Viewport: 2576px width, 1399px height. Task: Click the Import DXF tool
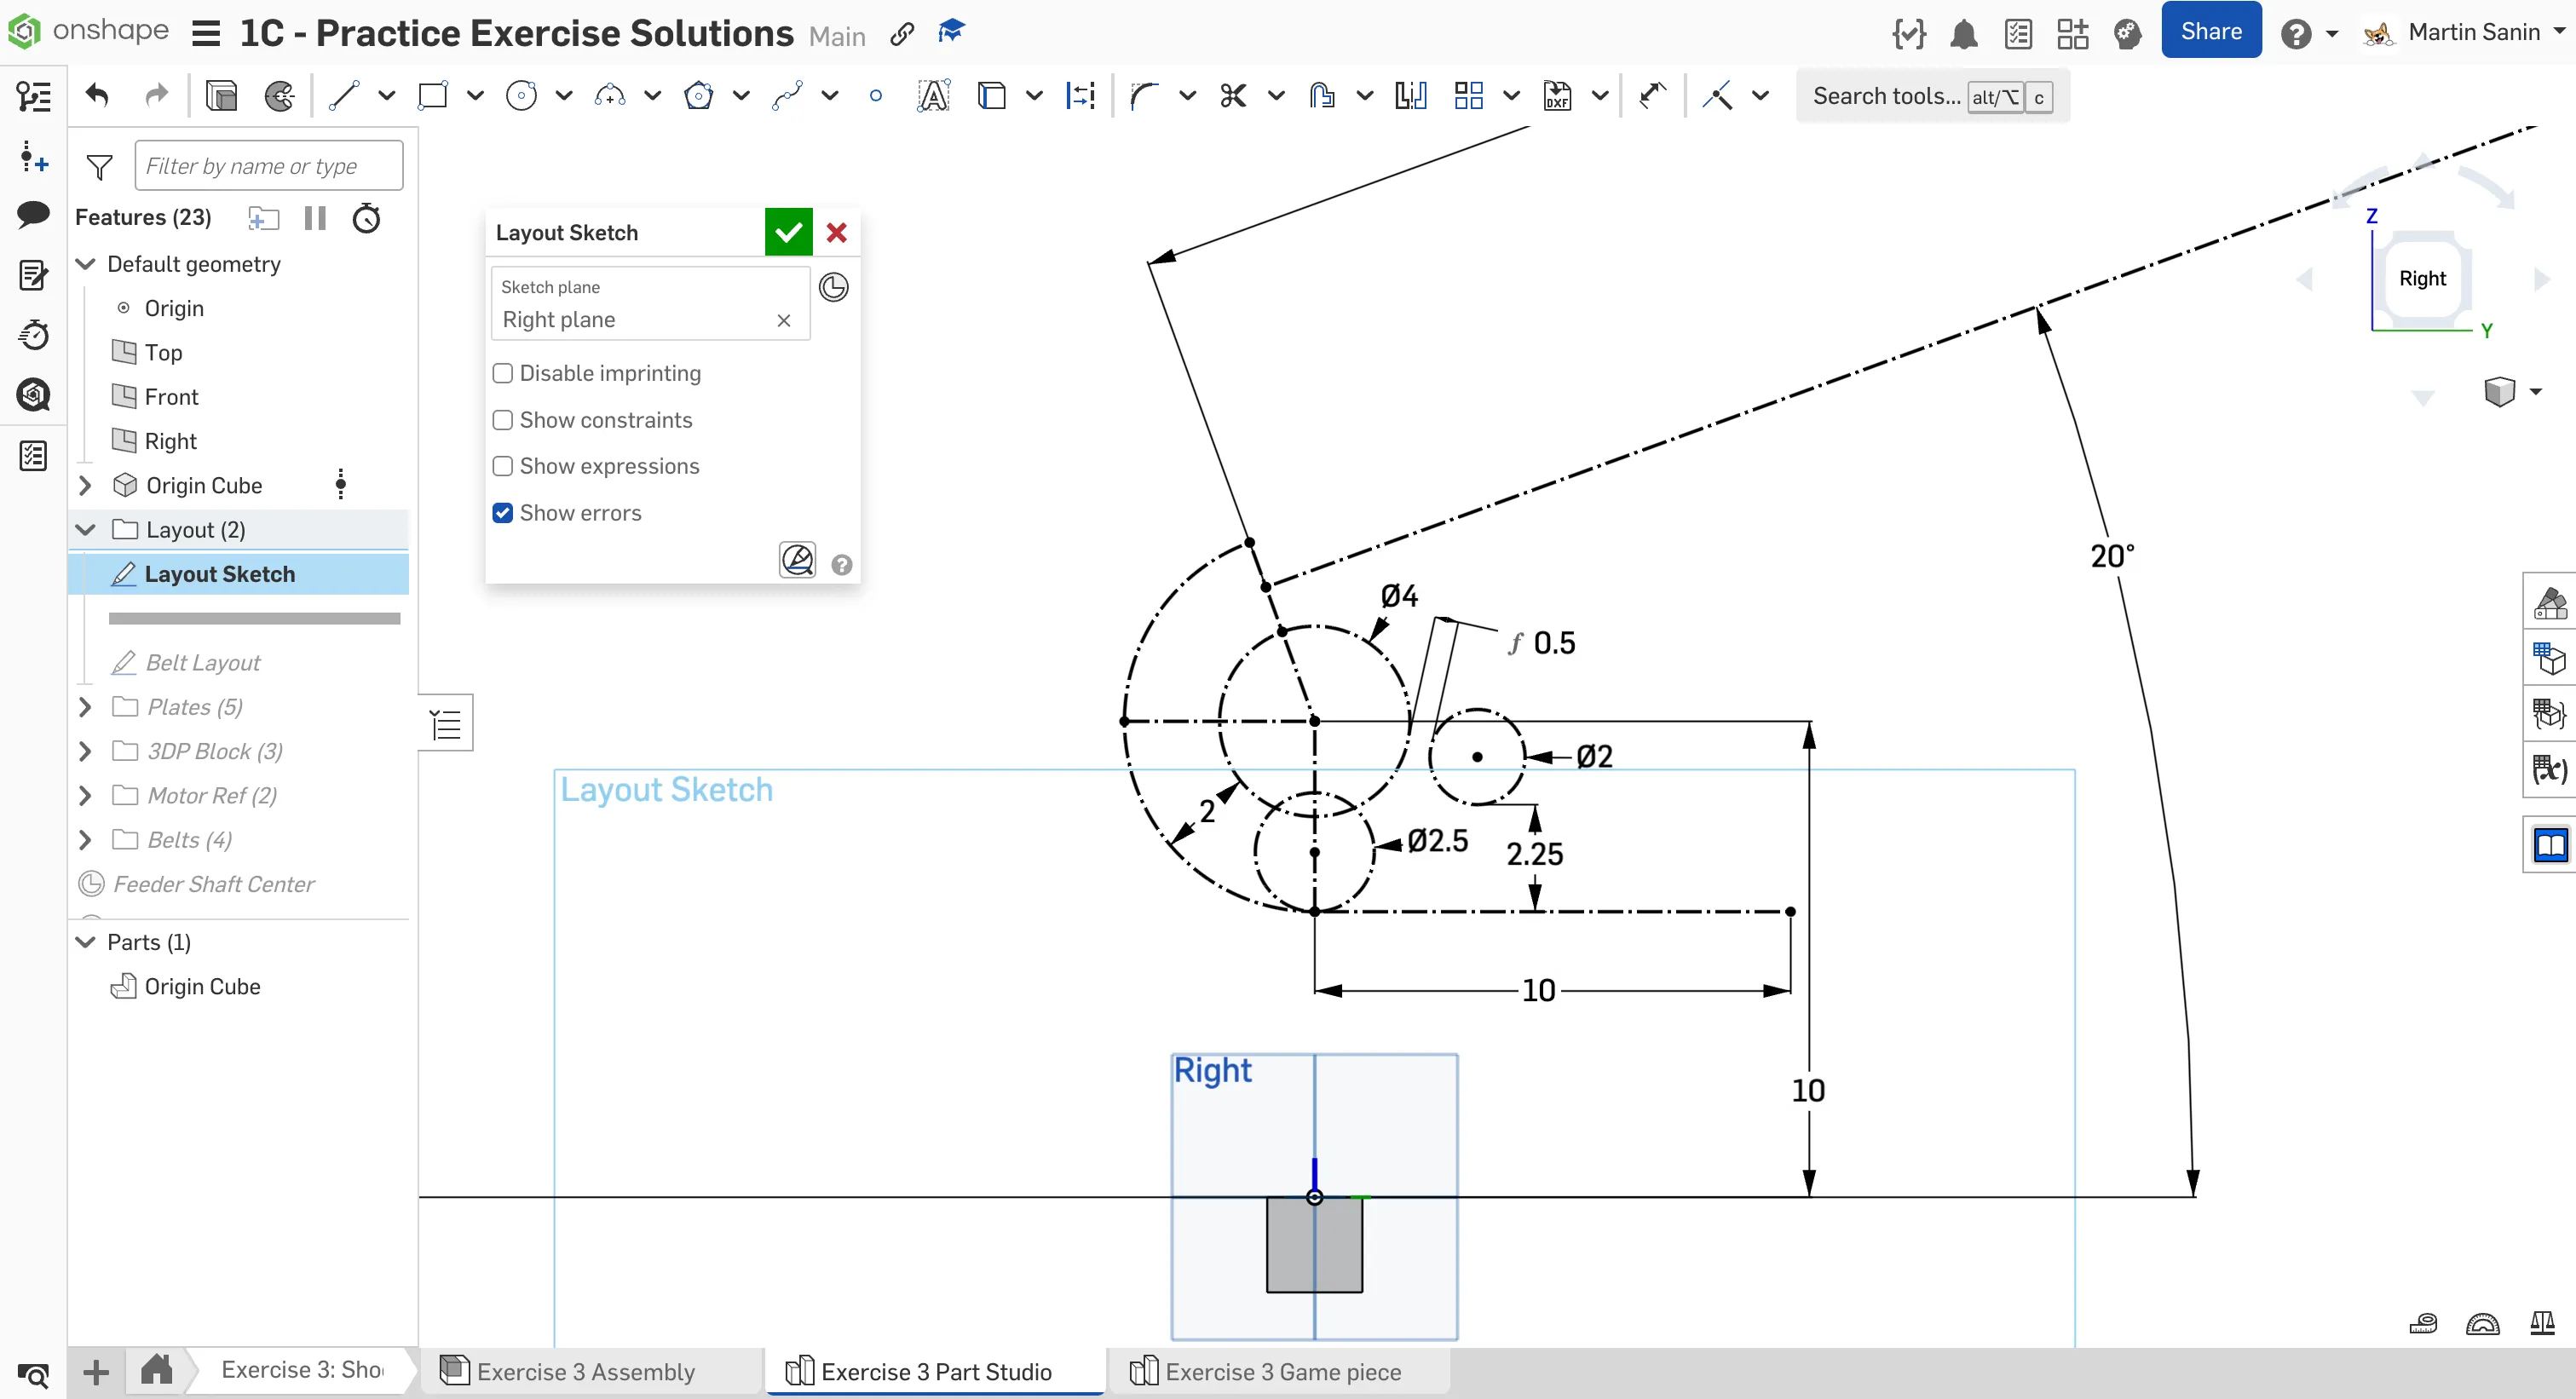tap(1556, 96)
